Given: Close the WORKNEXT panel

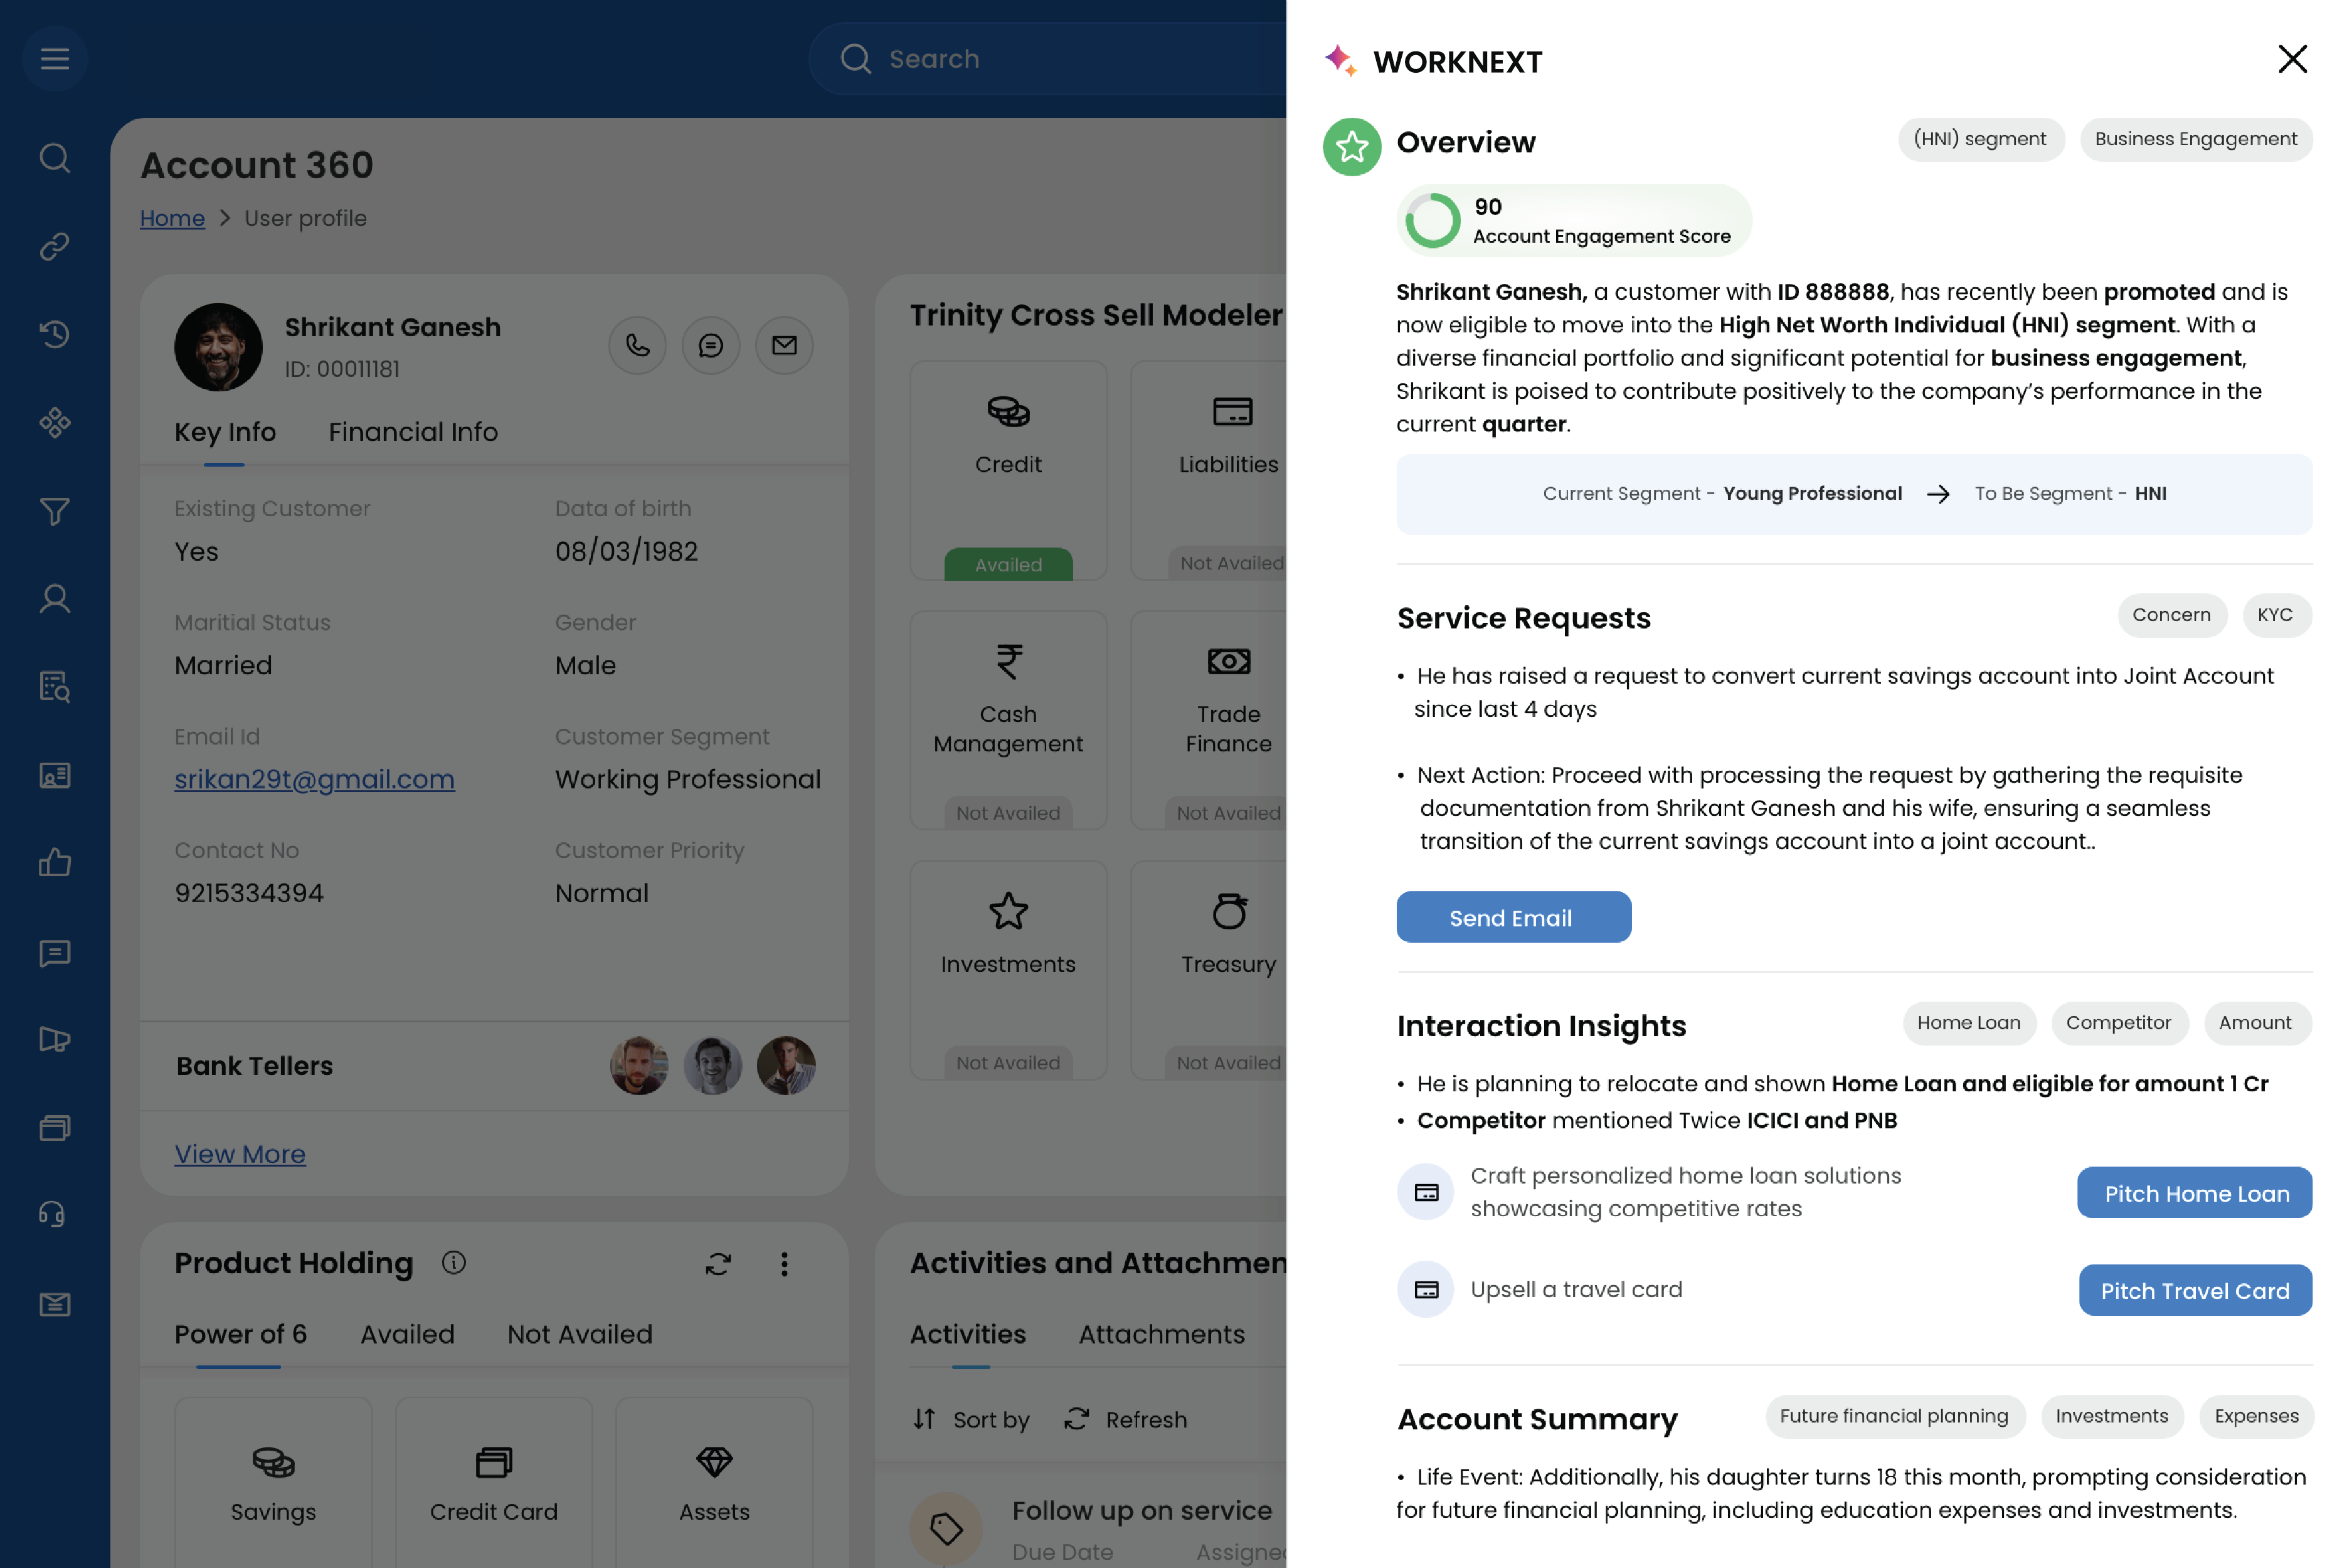Looking at the screenshot, I should coord(2293,59).
